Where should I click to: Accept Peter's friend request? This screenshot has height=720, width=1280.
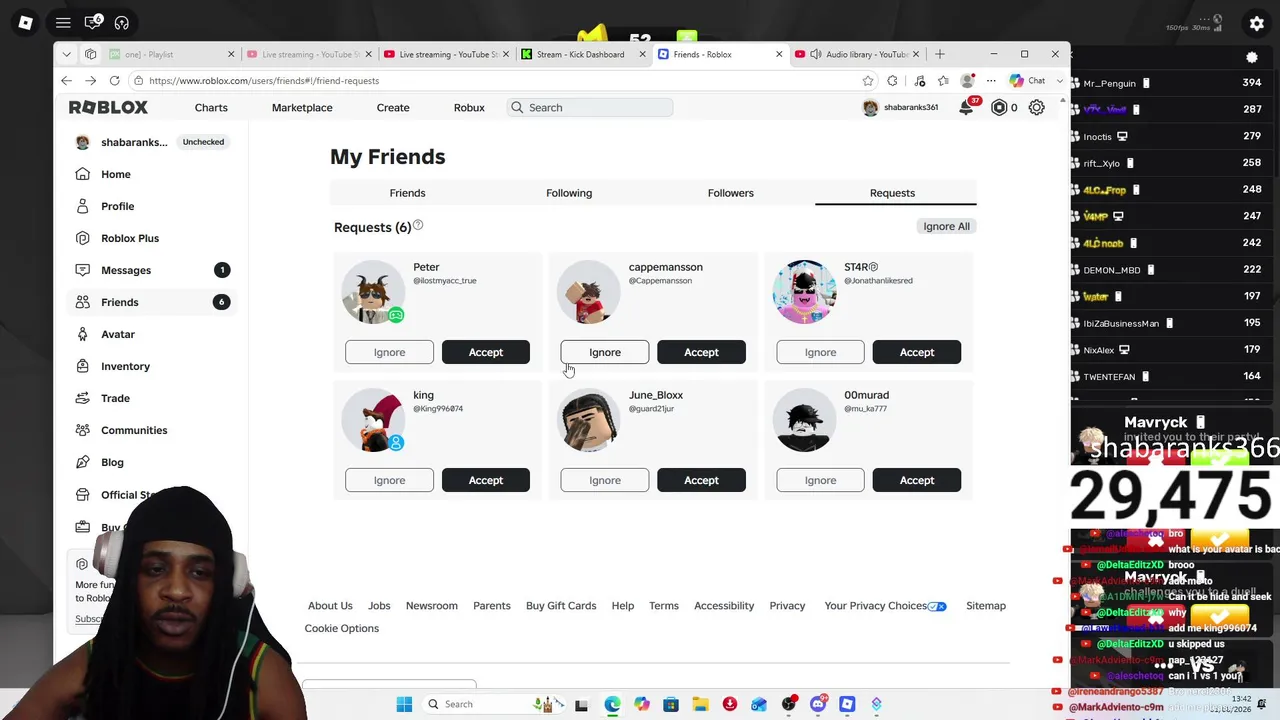coord(486,352)
